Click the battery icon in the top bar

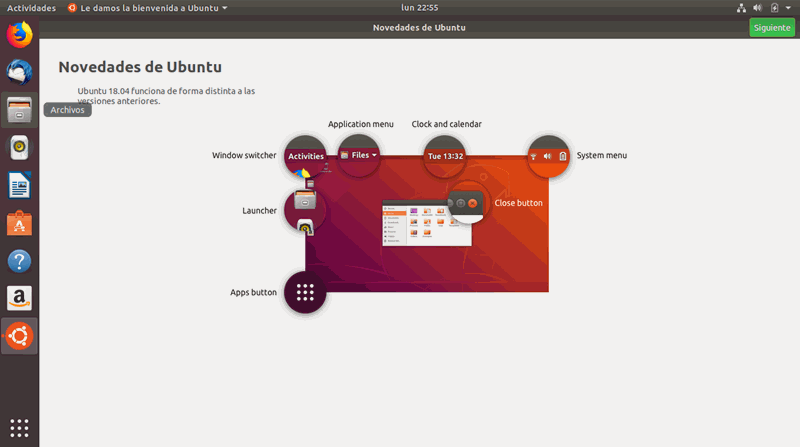click(774, 7)
